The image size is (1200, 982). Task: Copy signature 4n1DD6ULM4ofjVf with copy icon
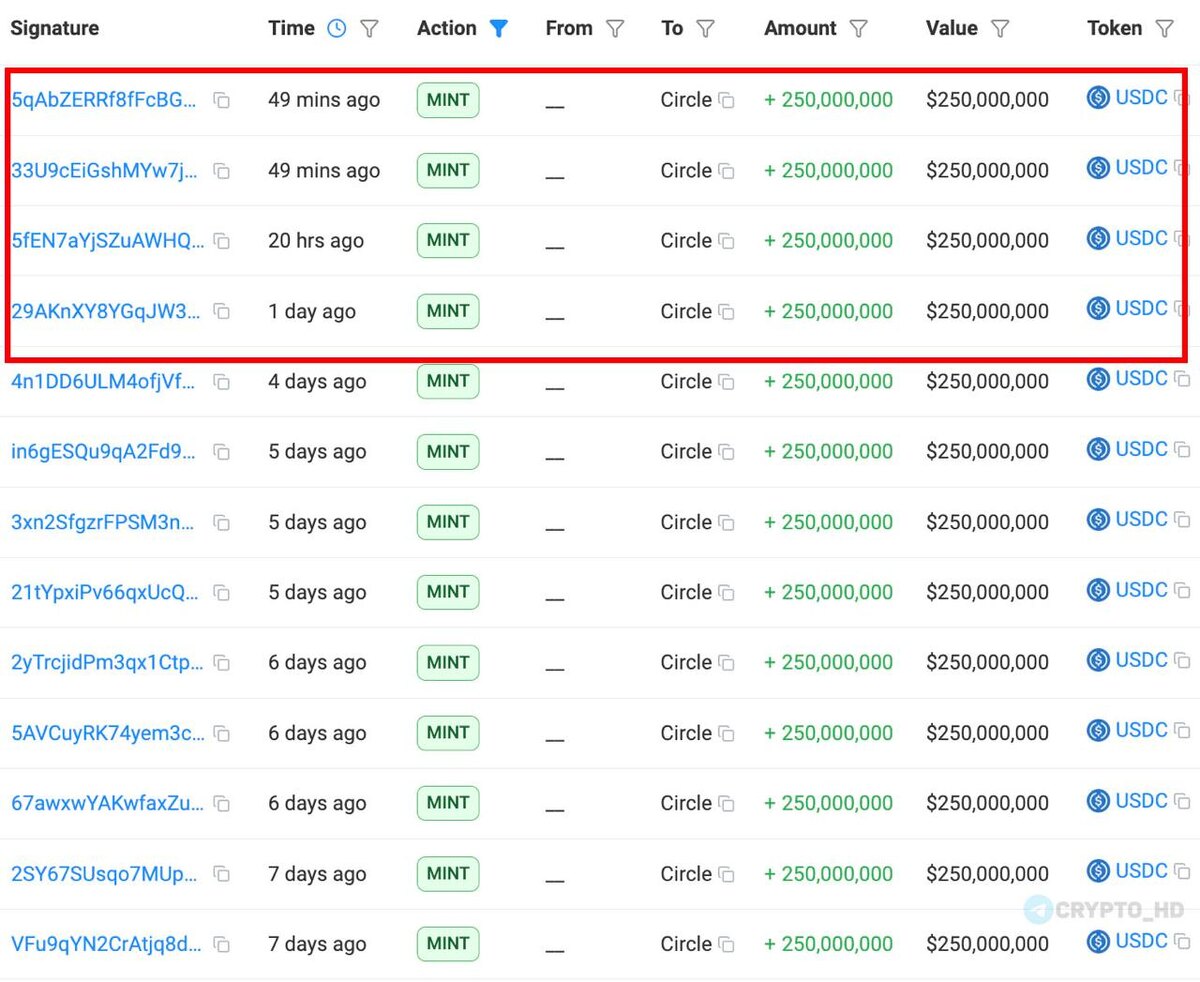[x=222, y=382]
